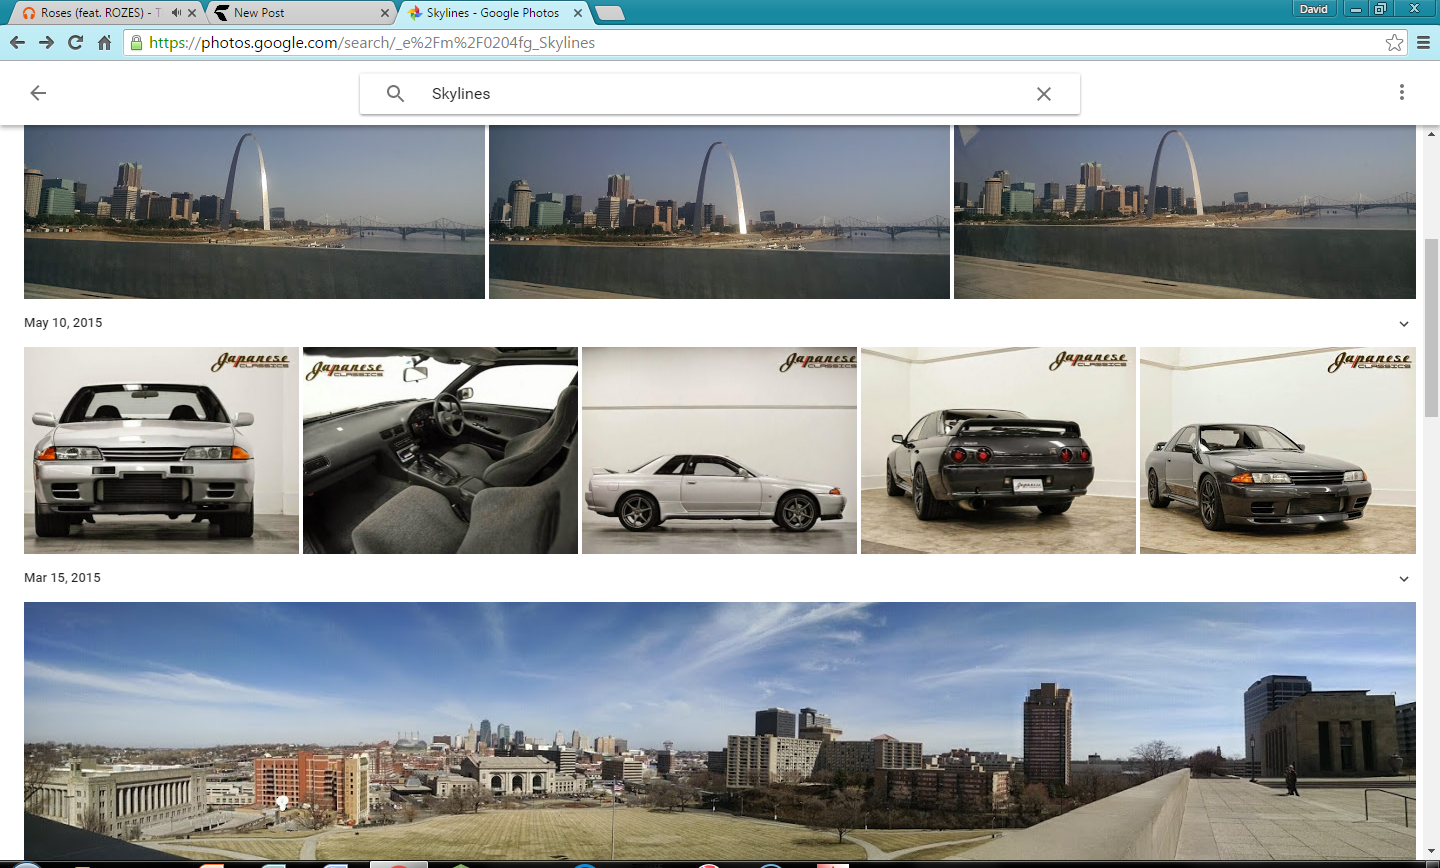
Task: Reload the page
Action: [75, 42]
